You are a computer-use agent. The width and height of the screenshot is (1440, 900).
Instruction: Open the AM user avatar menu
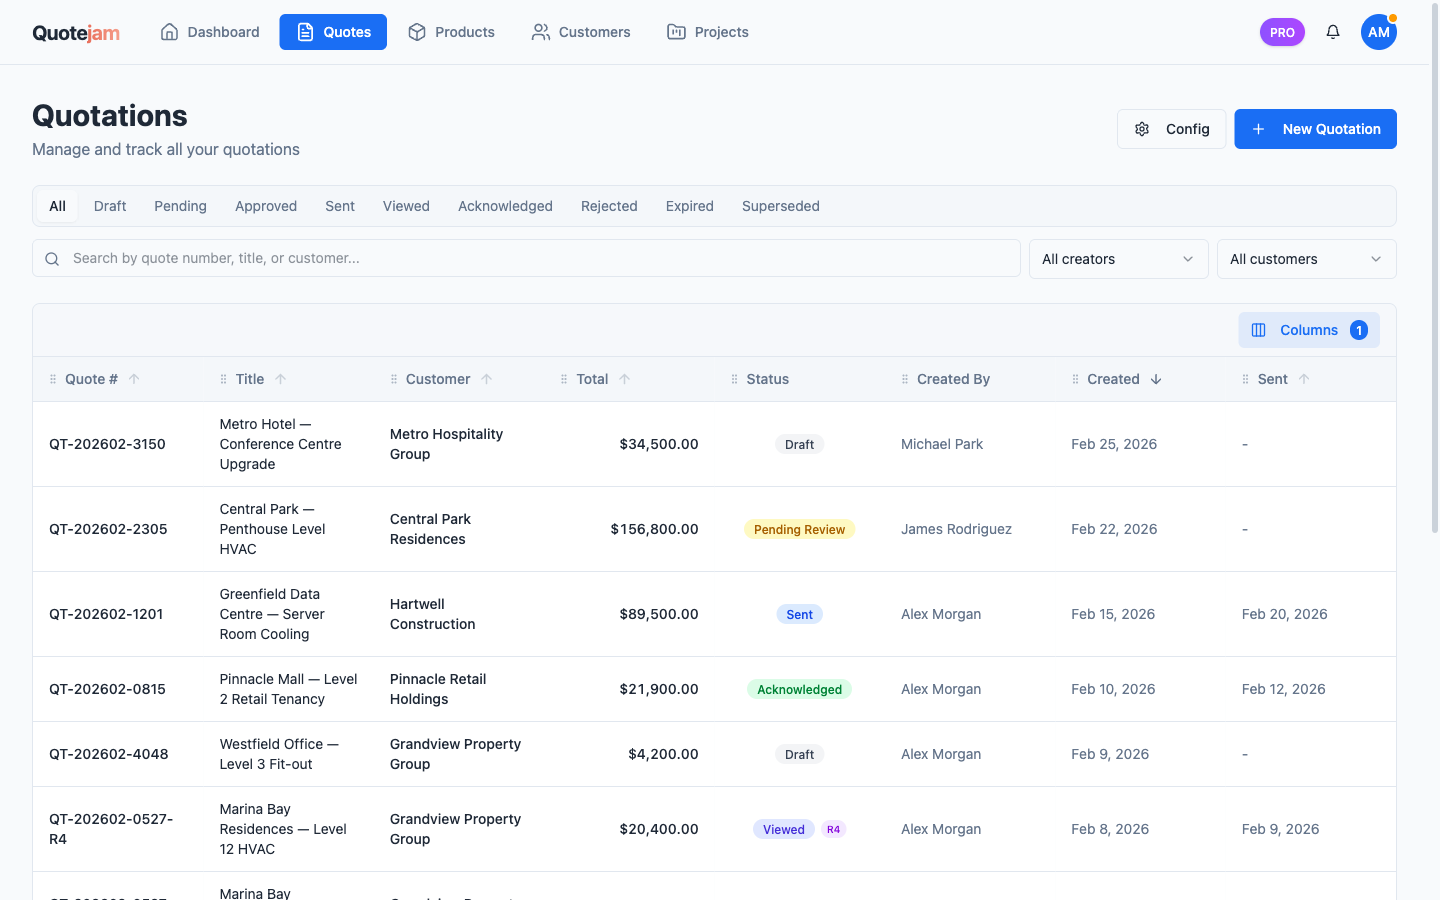pyautogui.click(x=1378, y=32)
